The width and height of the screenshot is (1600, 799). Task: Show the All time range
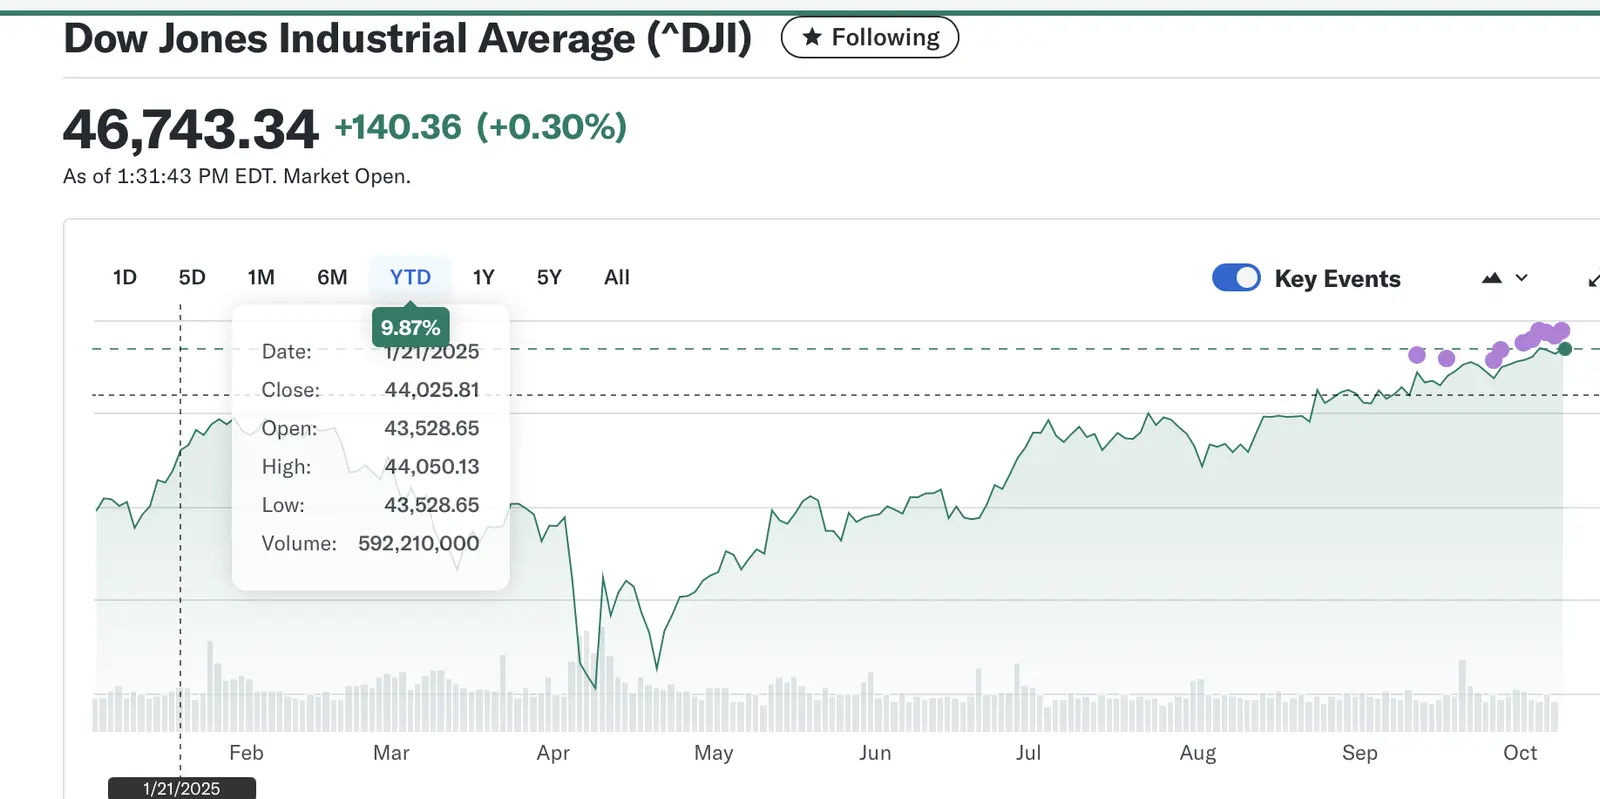[x=617, y=277]
